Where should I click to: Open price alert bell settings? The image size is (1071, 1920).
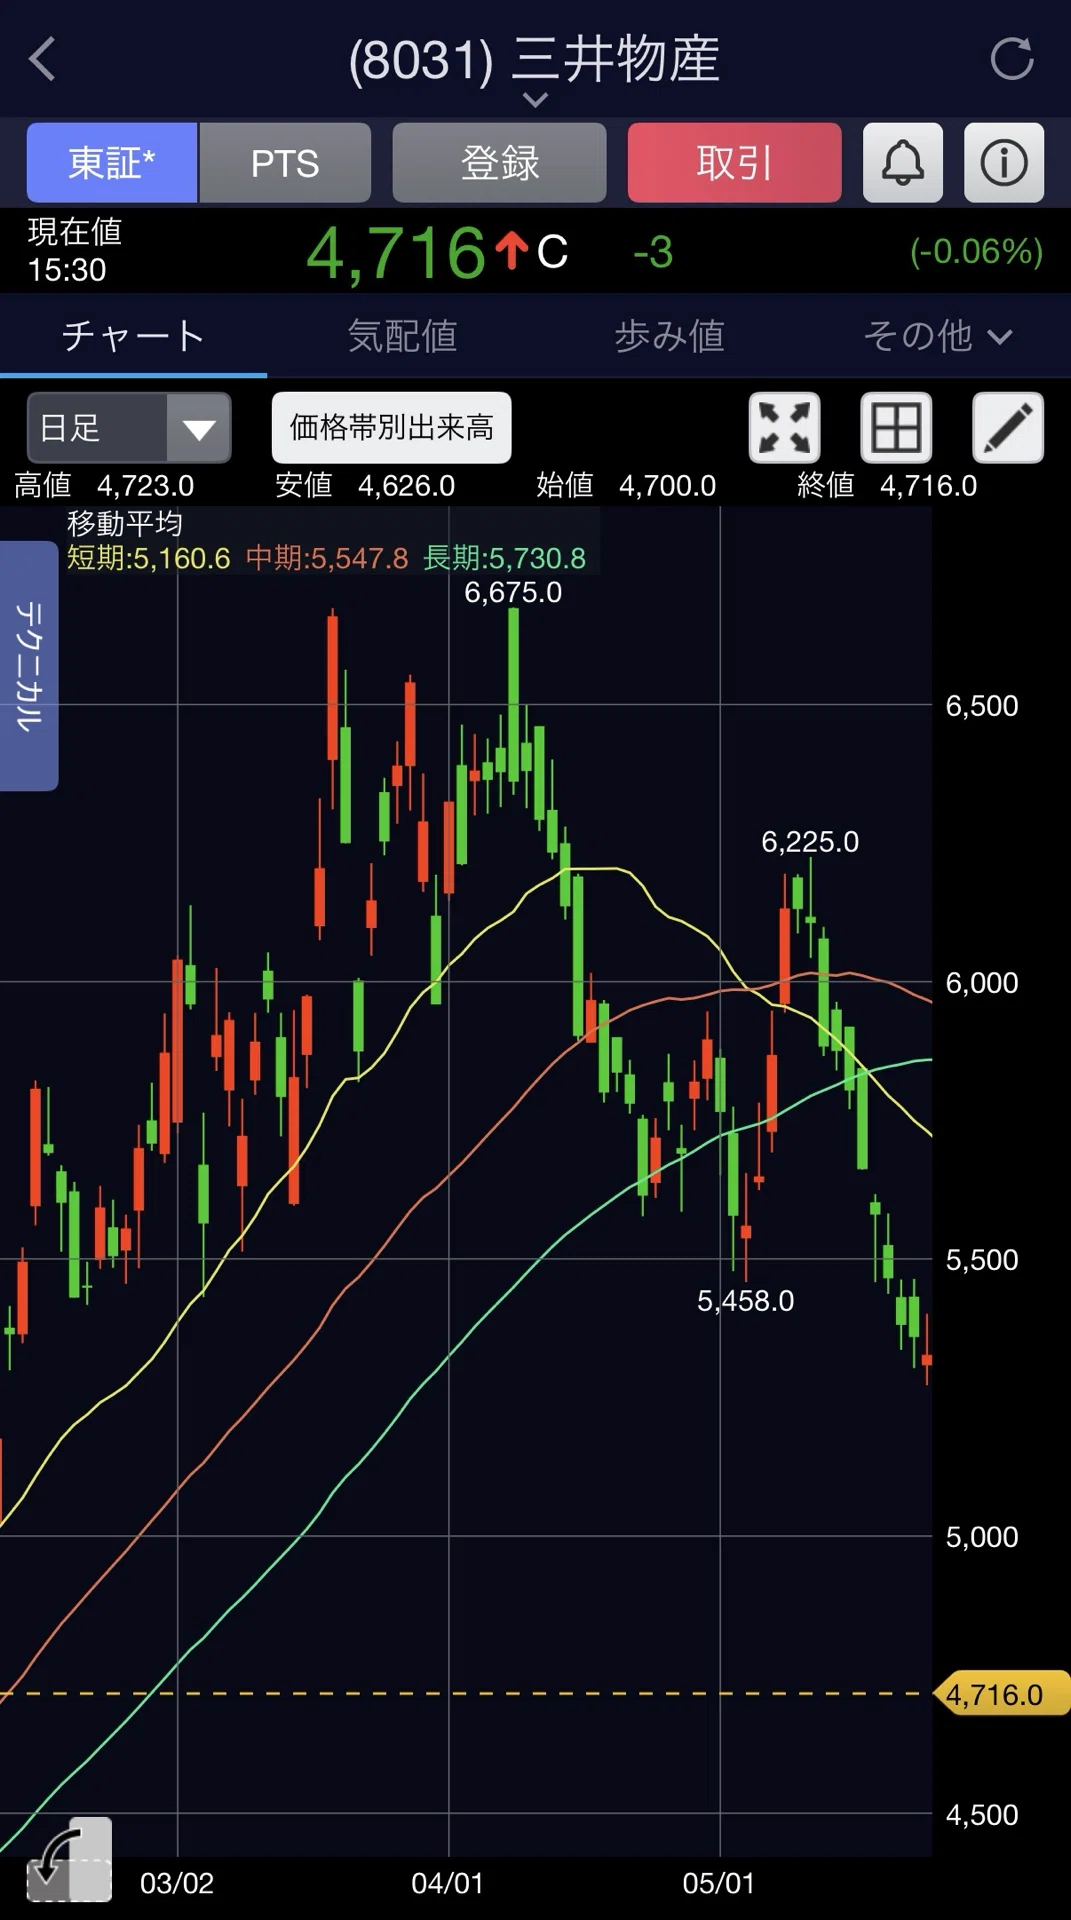click(902, 163)
